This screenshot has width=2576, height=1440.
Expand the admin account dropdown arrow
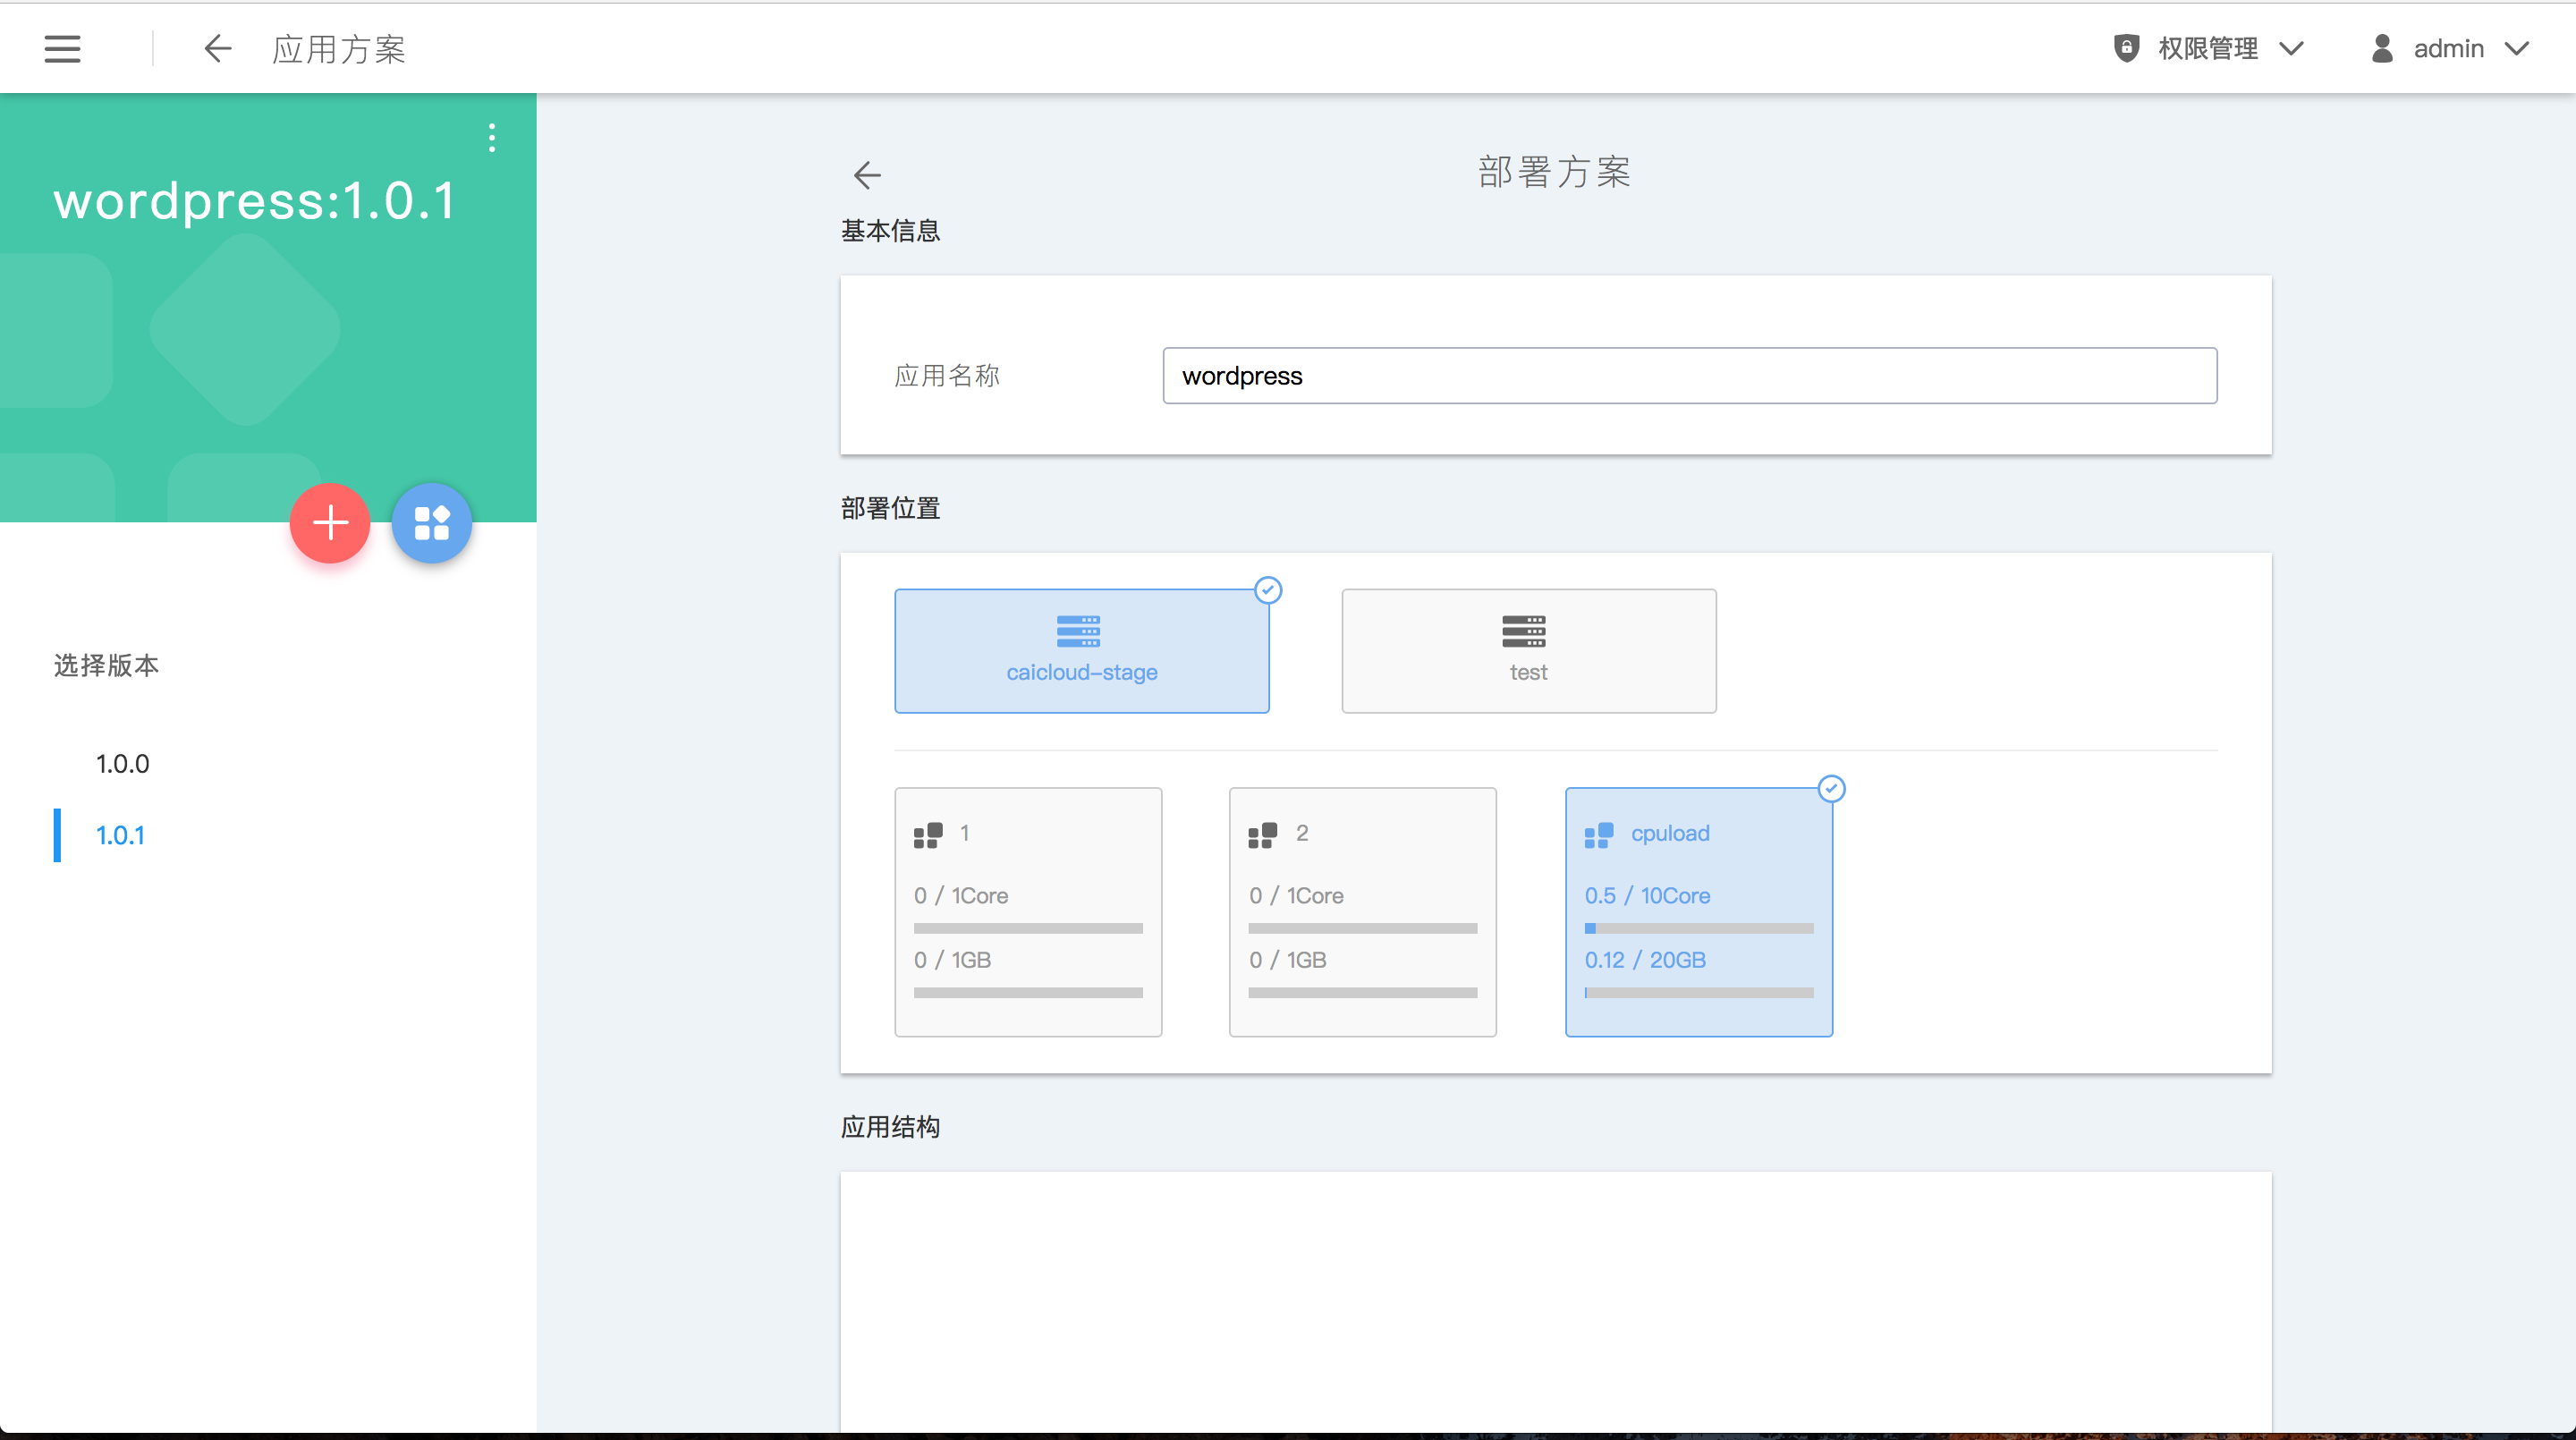tap(2517, 48)
